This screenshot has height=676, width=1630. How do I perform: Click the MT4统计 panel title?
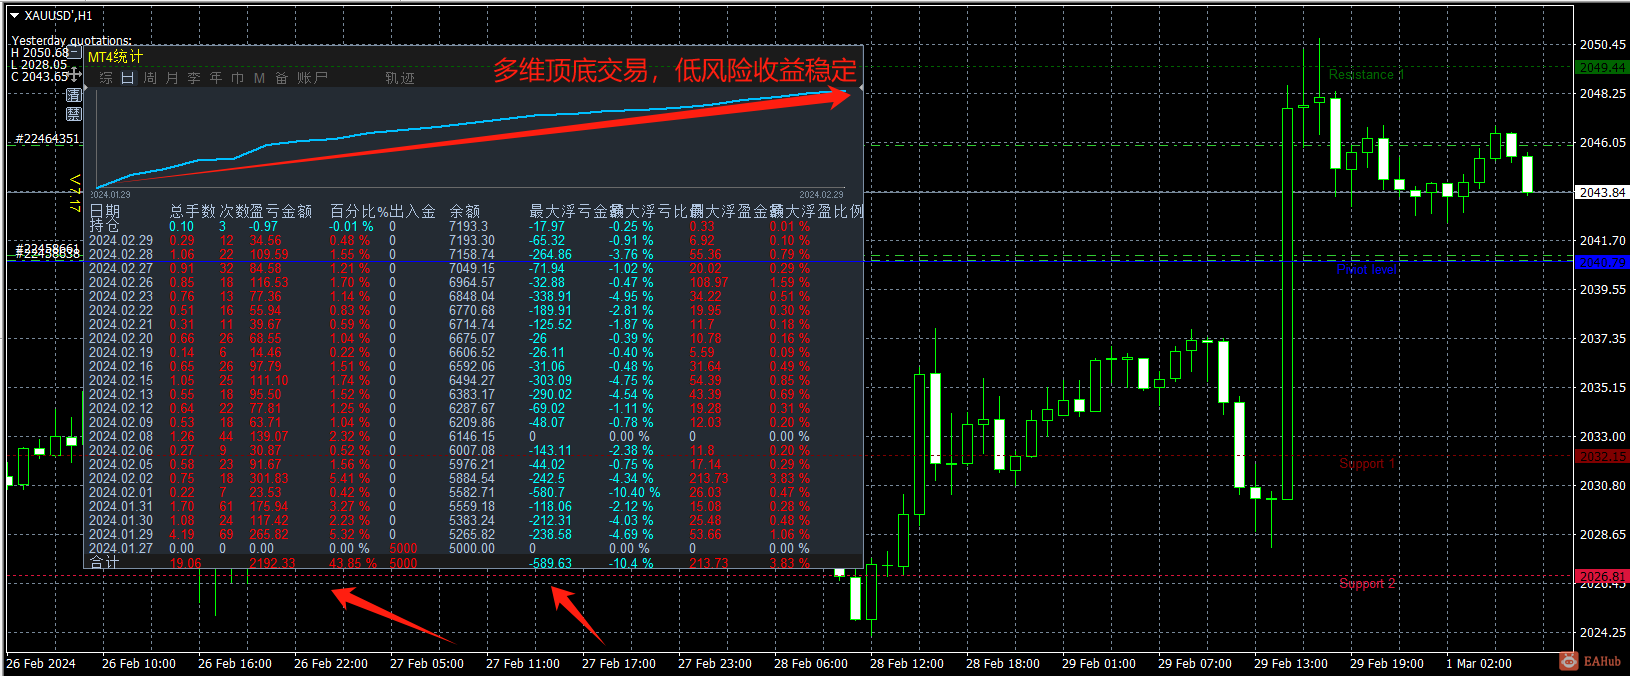(x=115, y=57)
